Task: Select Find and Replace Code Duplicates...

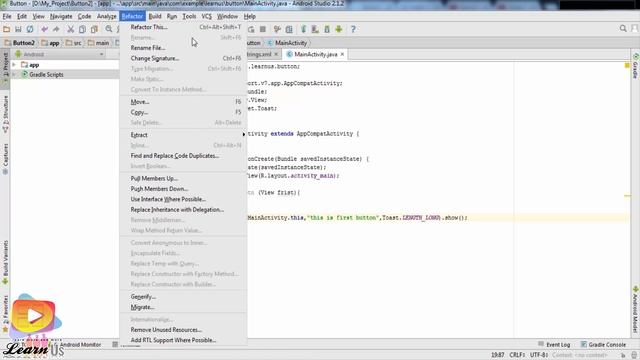Action: pyautogui.click(x=184, y=156)
